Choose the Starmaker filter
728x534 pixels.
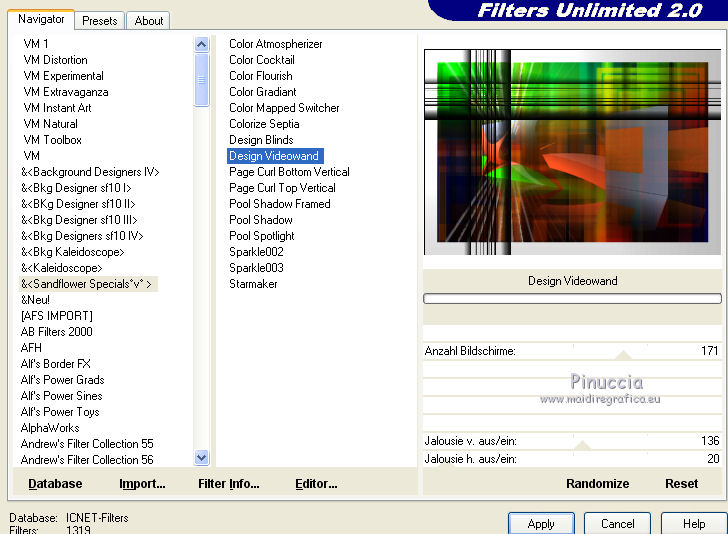click(x=253, y=284)
